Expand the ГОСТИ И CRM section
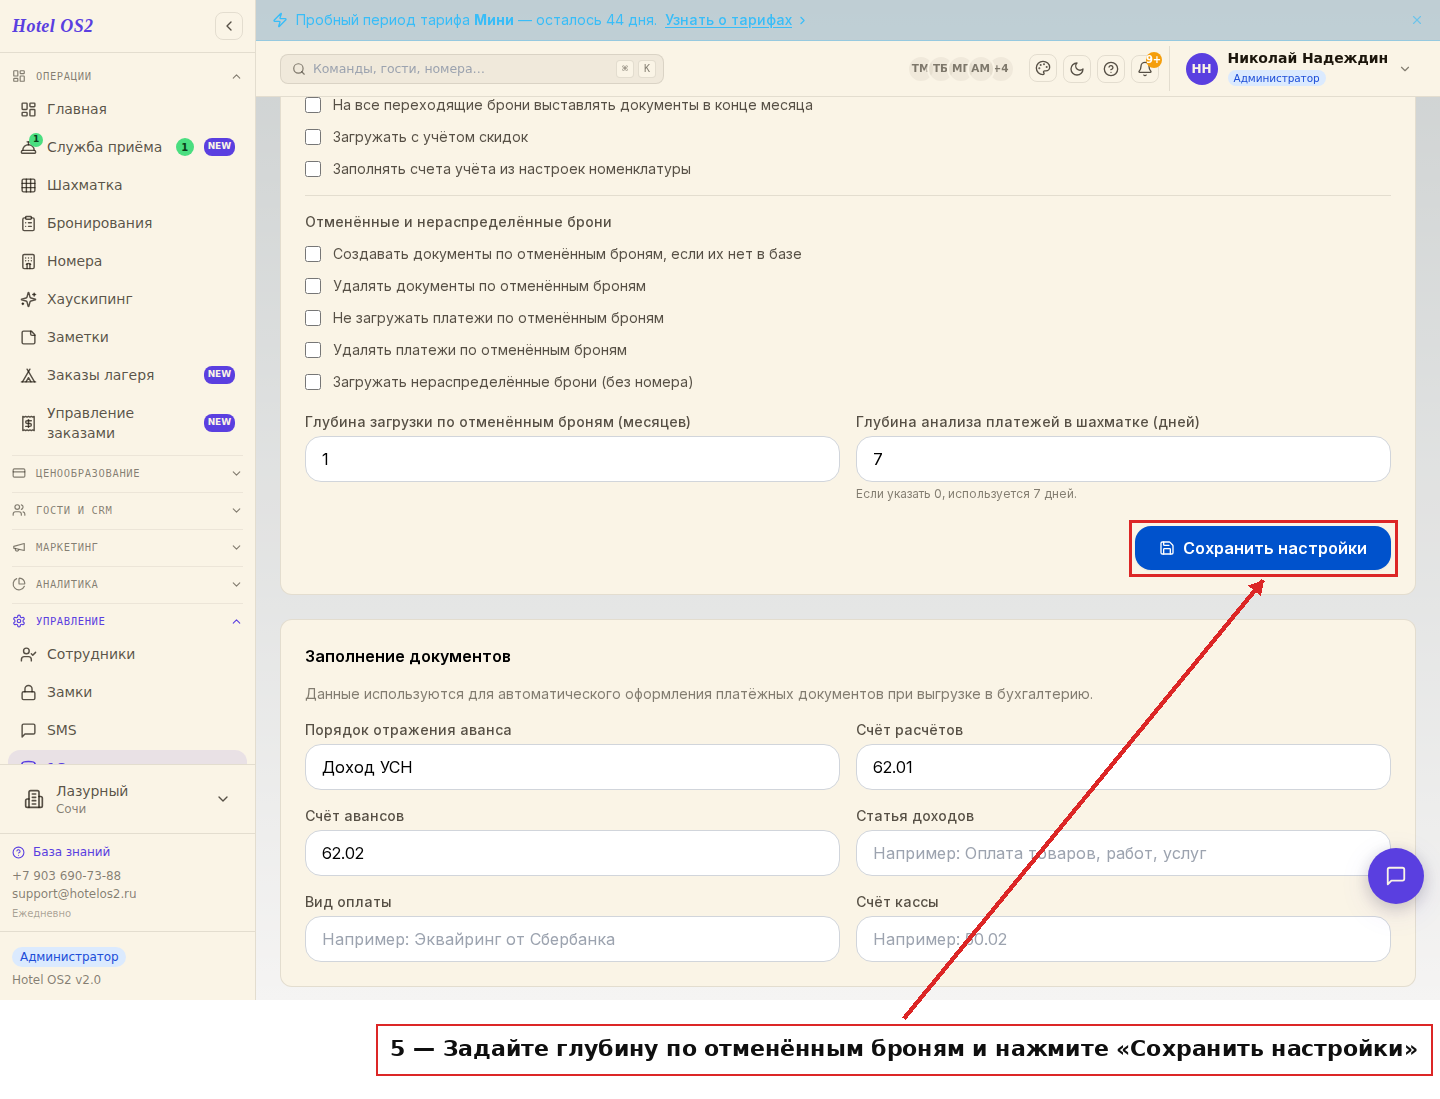 pyautogui.click(x=127, y=510)
